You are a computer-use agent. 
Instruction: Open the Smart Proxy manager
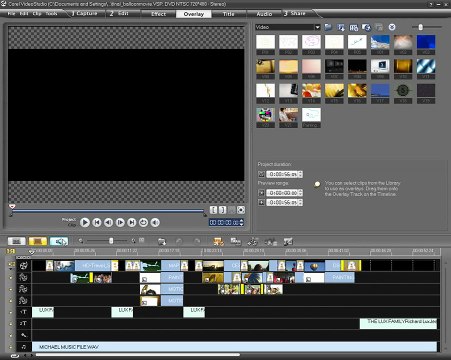(x=218, y=241)
